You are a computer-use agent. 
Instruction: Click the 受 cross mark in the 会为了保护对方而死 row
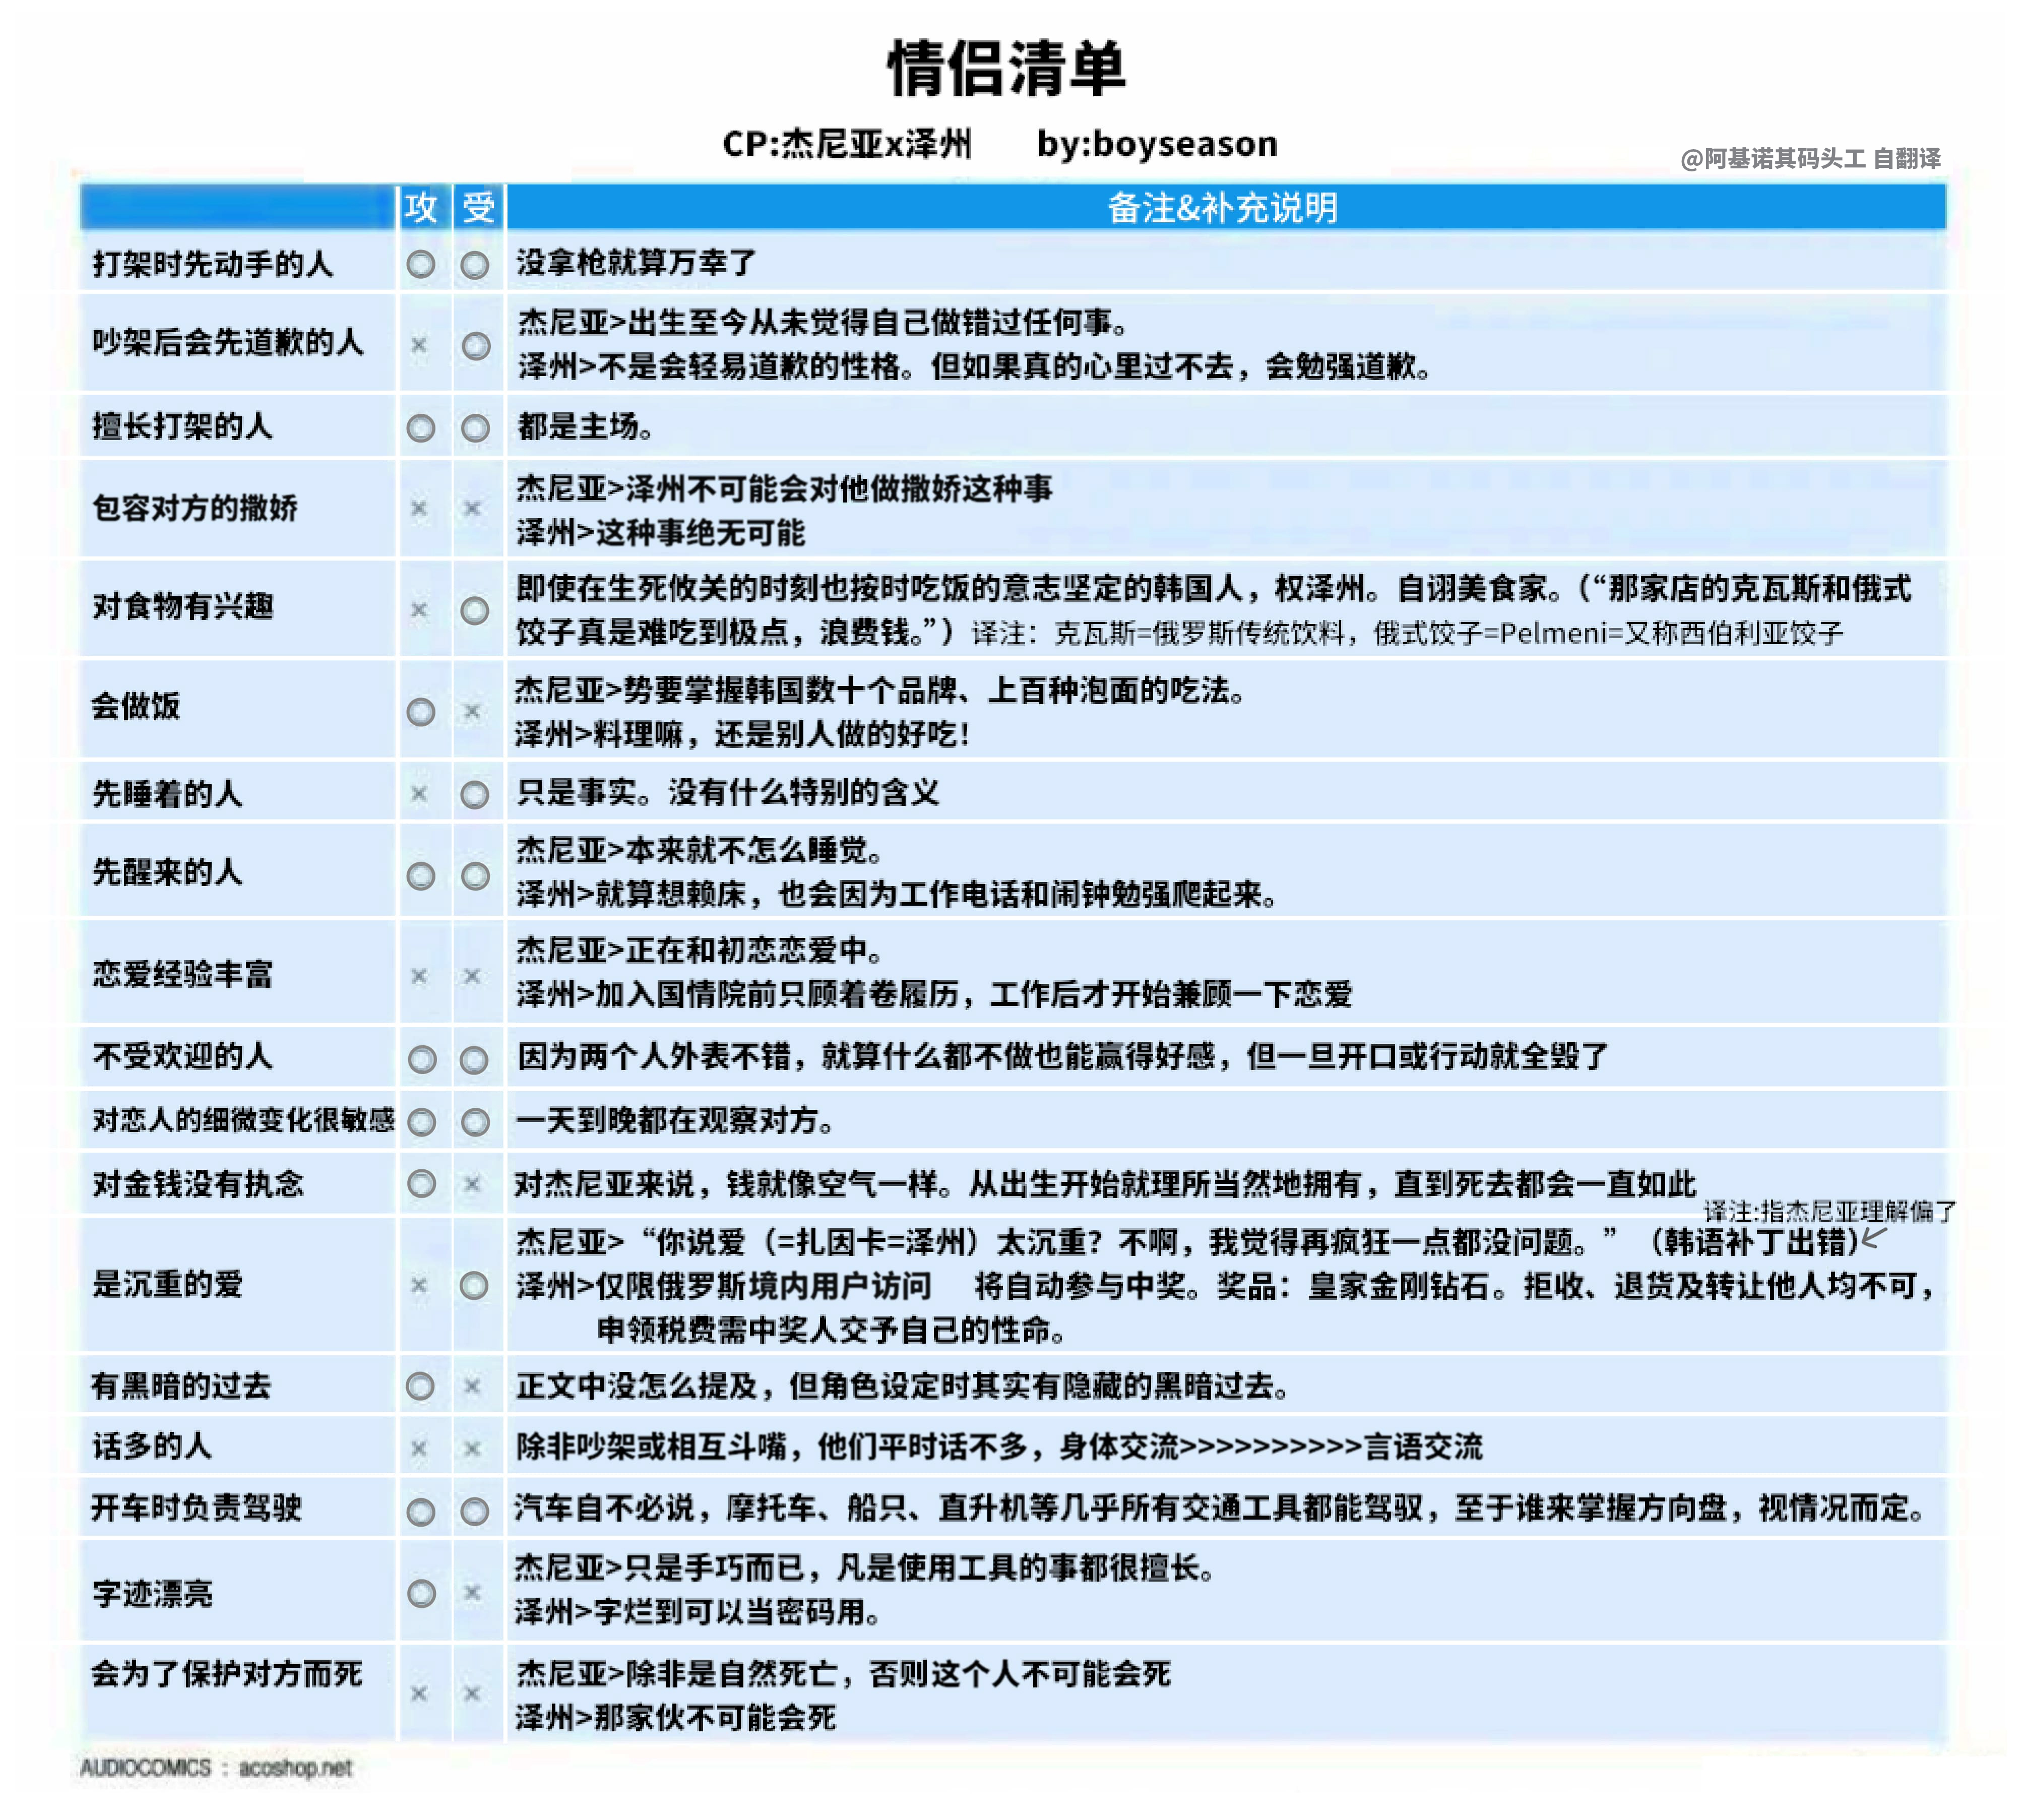coord(472,1693)
